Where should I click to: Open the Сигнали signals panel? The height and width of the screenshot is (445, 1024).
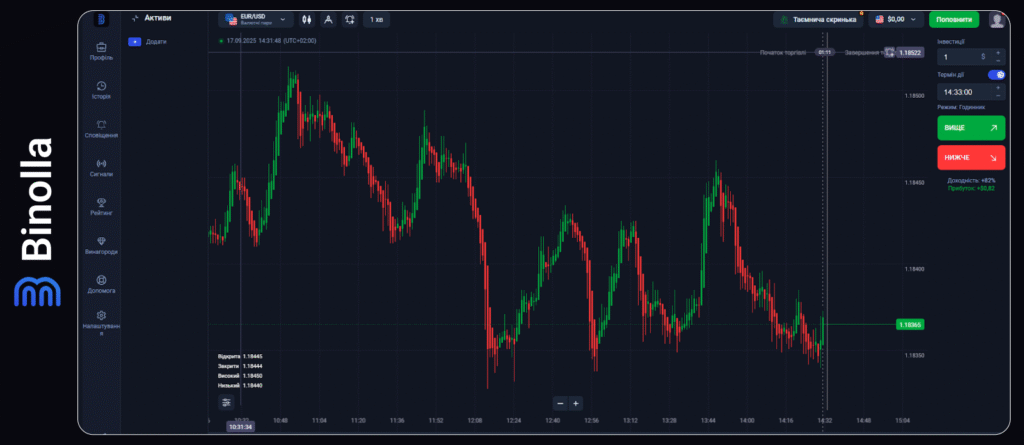coord(100,167)
